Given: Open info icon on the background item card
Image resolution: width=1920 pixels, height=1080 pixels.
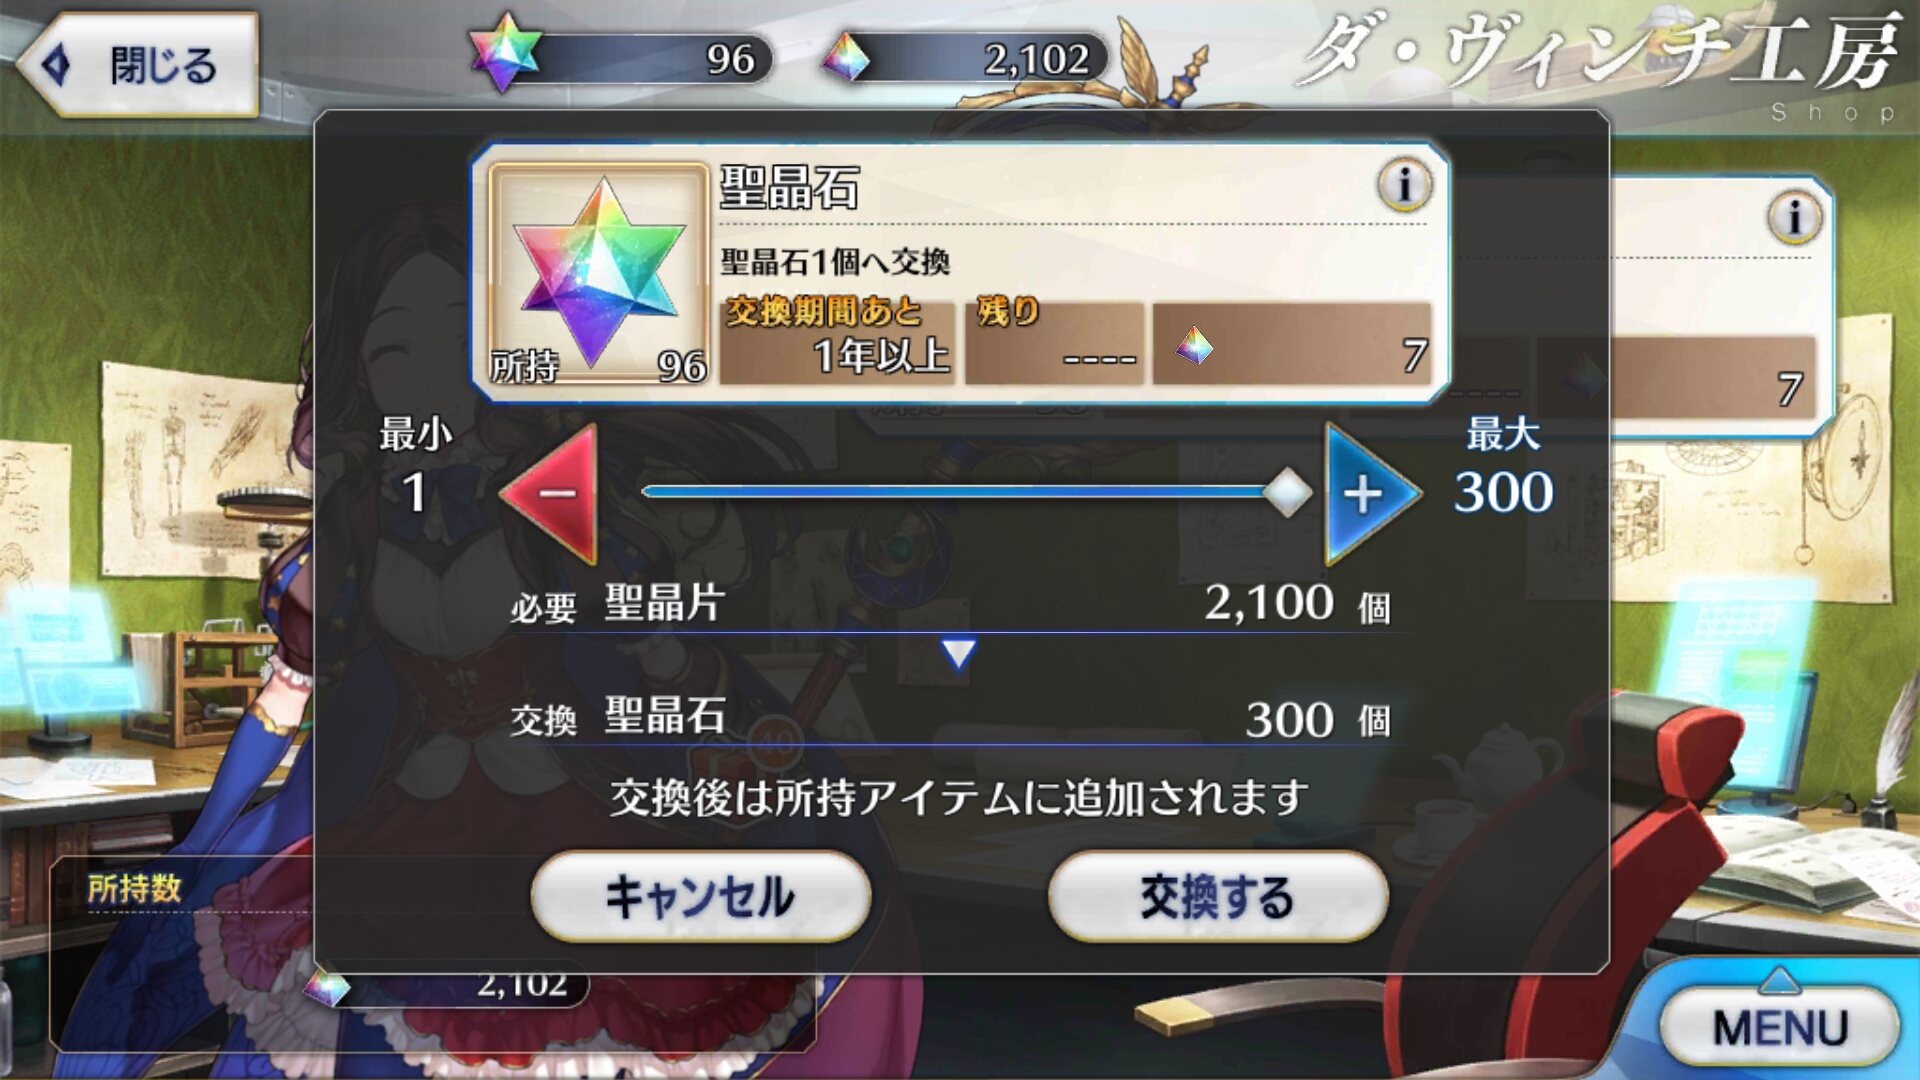Looking at the screenshot, I should pos(1794,217).
